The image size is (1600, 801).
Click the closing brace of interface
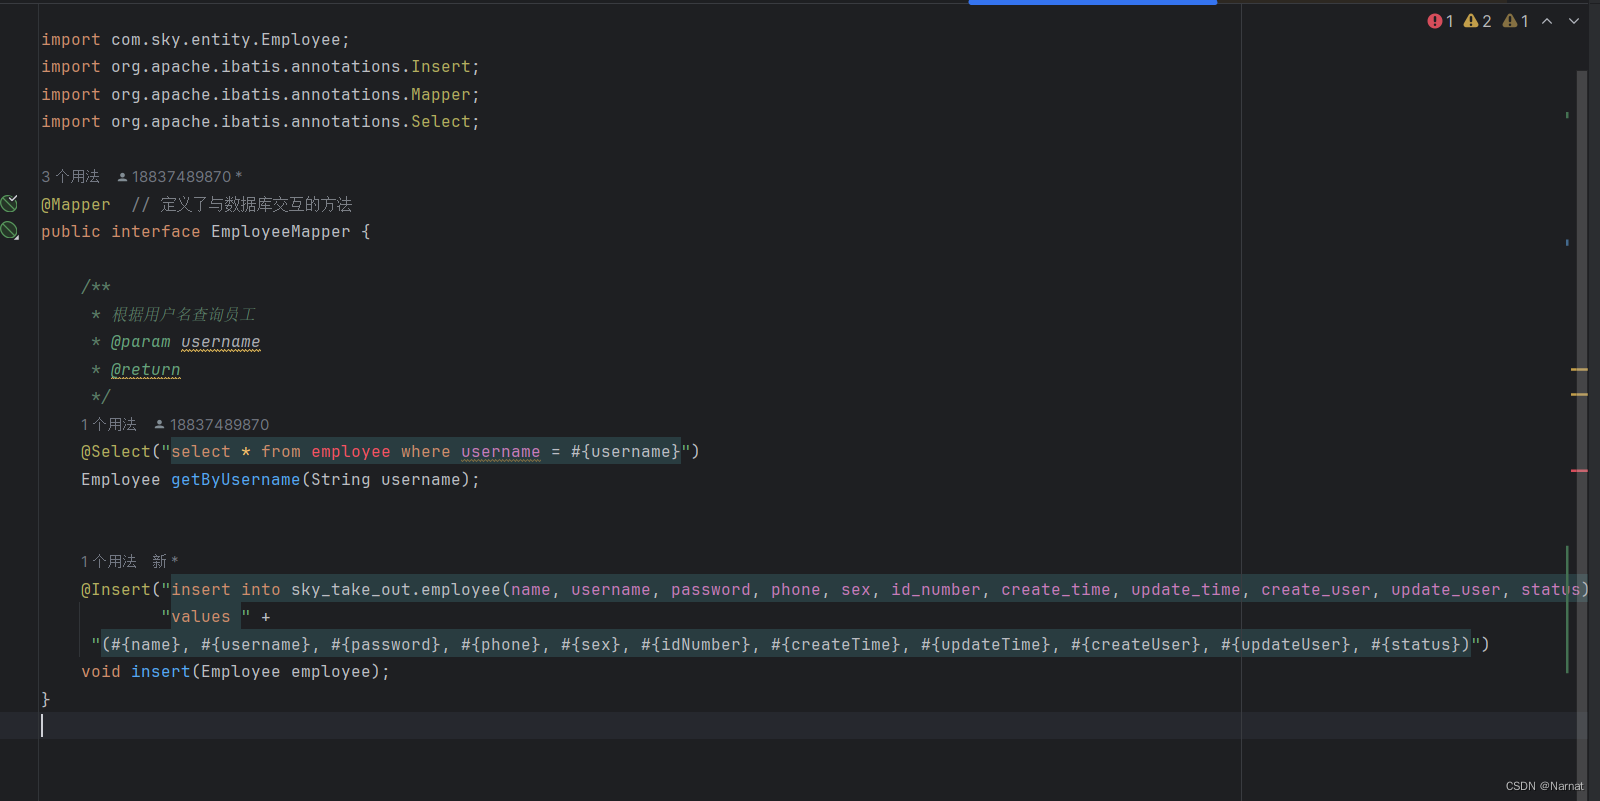click(x=46, y=699)
